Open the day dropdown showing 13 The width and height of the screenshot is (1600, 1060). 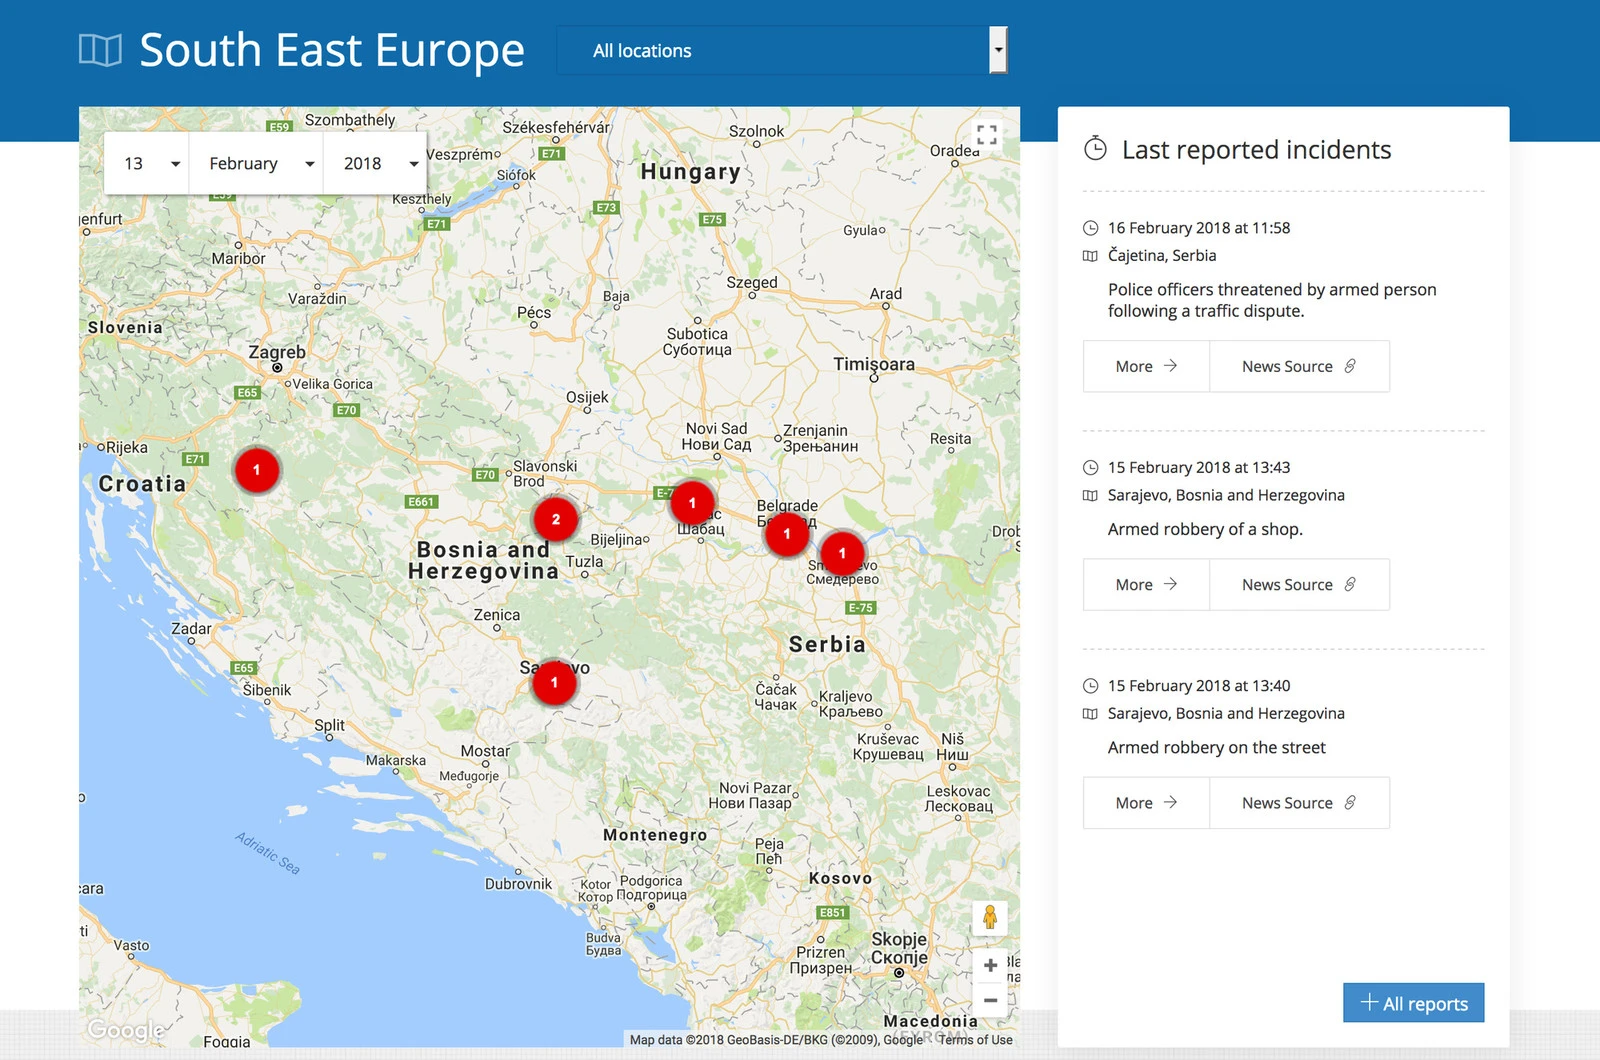151,164
